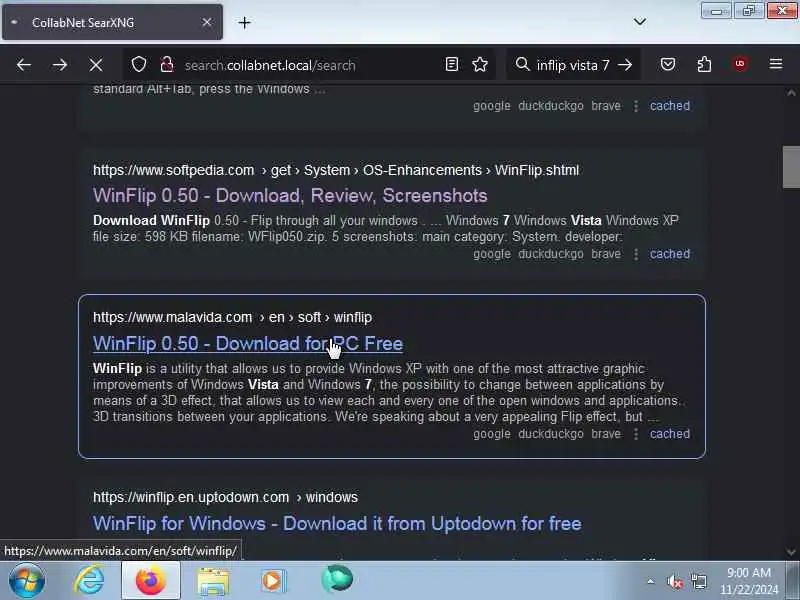The height and width of the screenshot is (600, 800).
Task: Open the clock showing 9:00 AM
Action: [x=749, y=581]
